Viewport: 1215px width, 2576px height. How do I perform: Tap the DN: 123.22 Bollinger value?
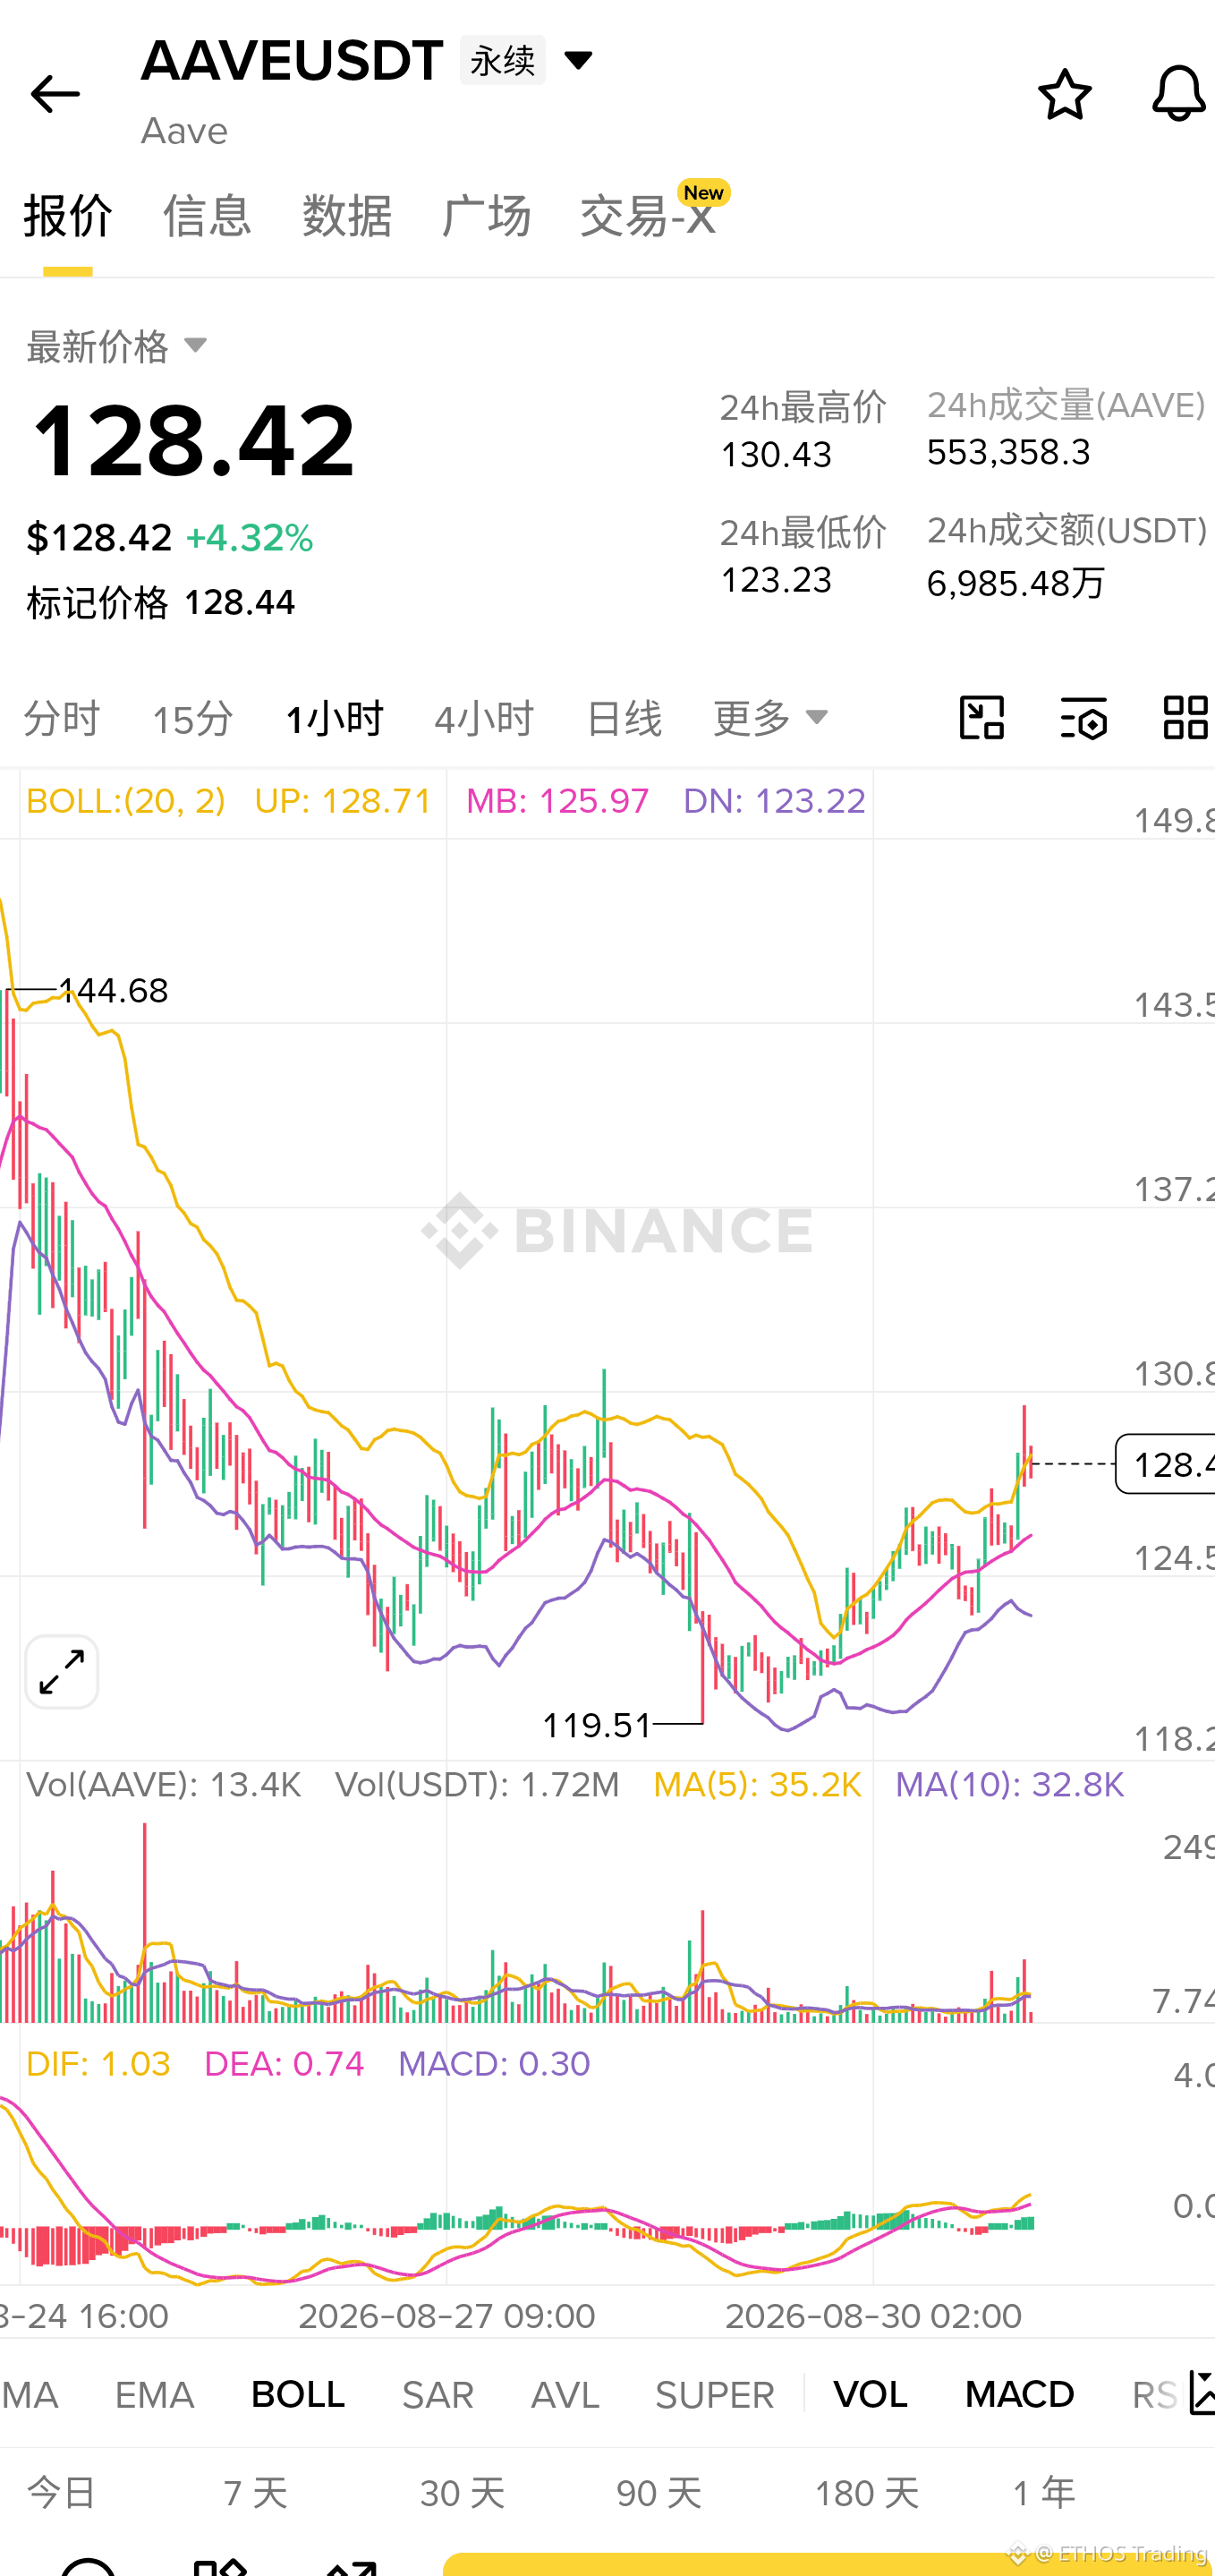coord(774,801)
